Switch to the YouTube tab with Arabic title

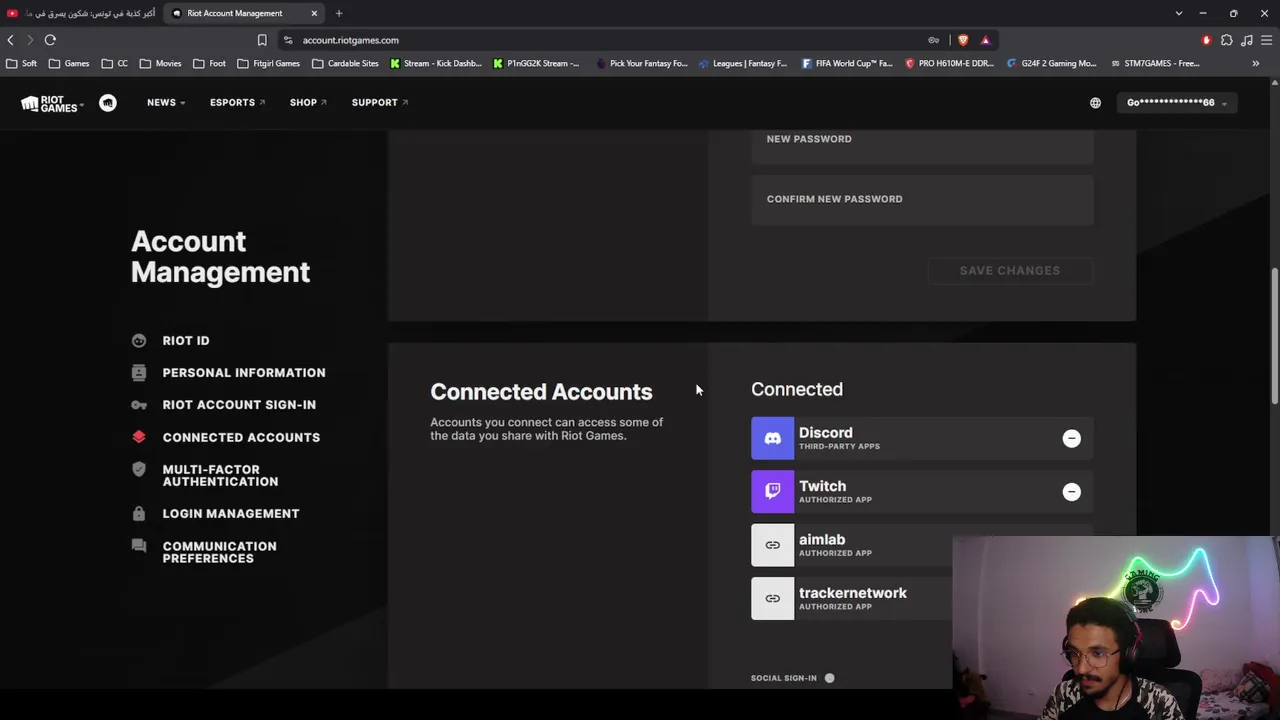coord(82,13)
